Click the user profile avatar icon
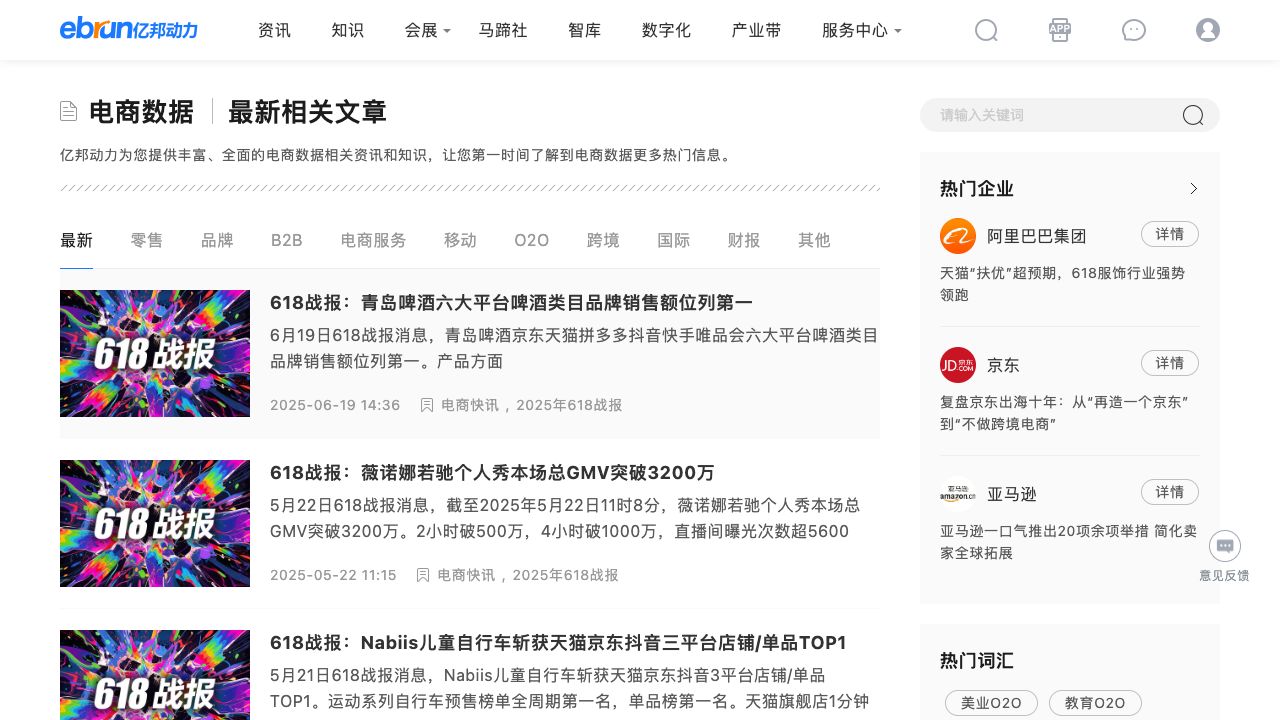Viewport: 1280px width, 720px height. pos(1208,30)
